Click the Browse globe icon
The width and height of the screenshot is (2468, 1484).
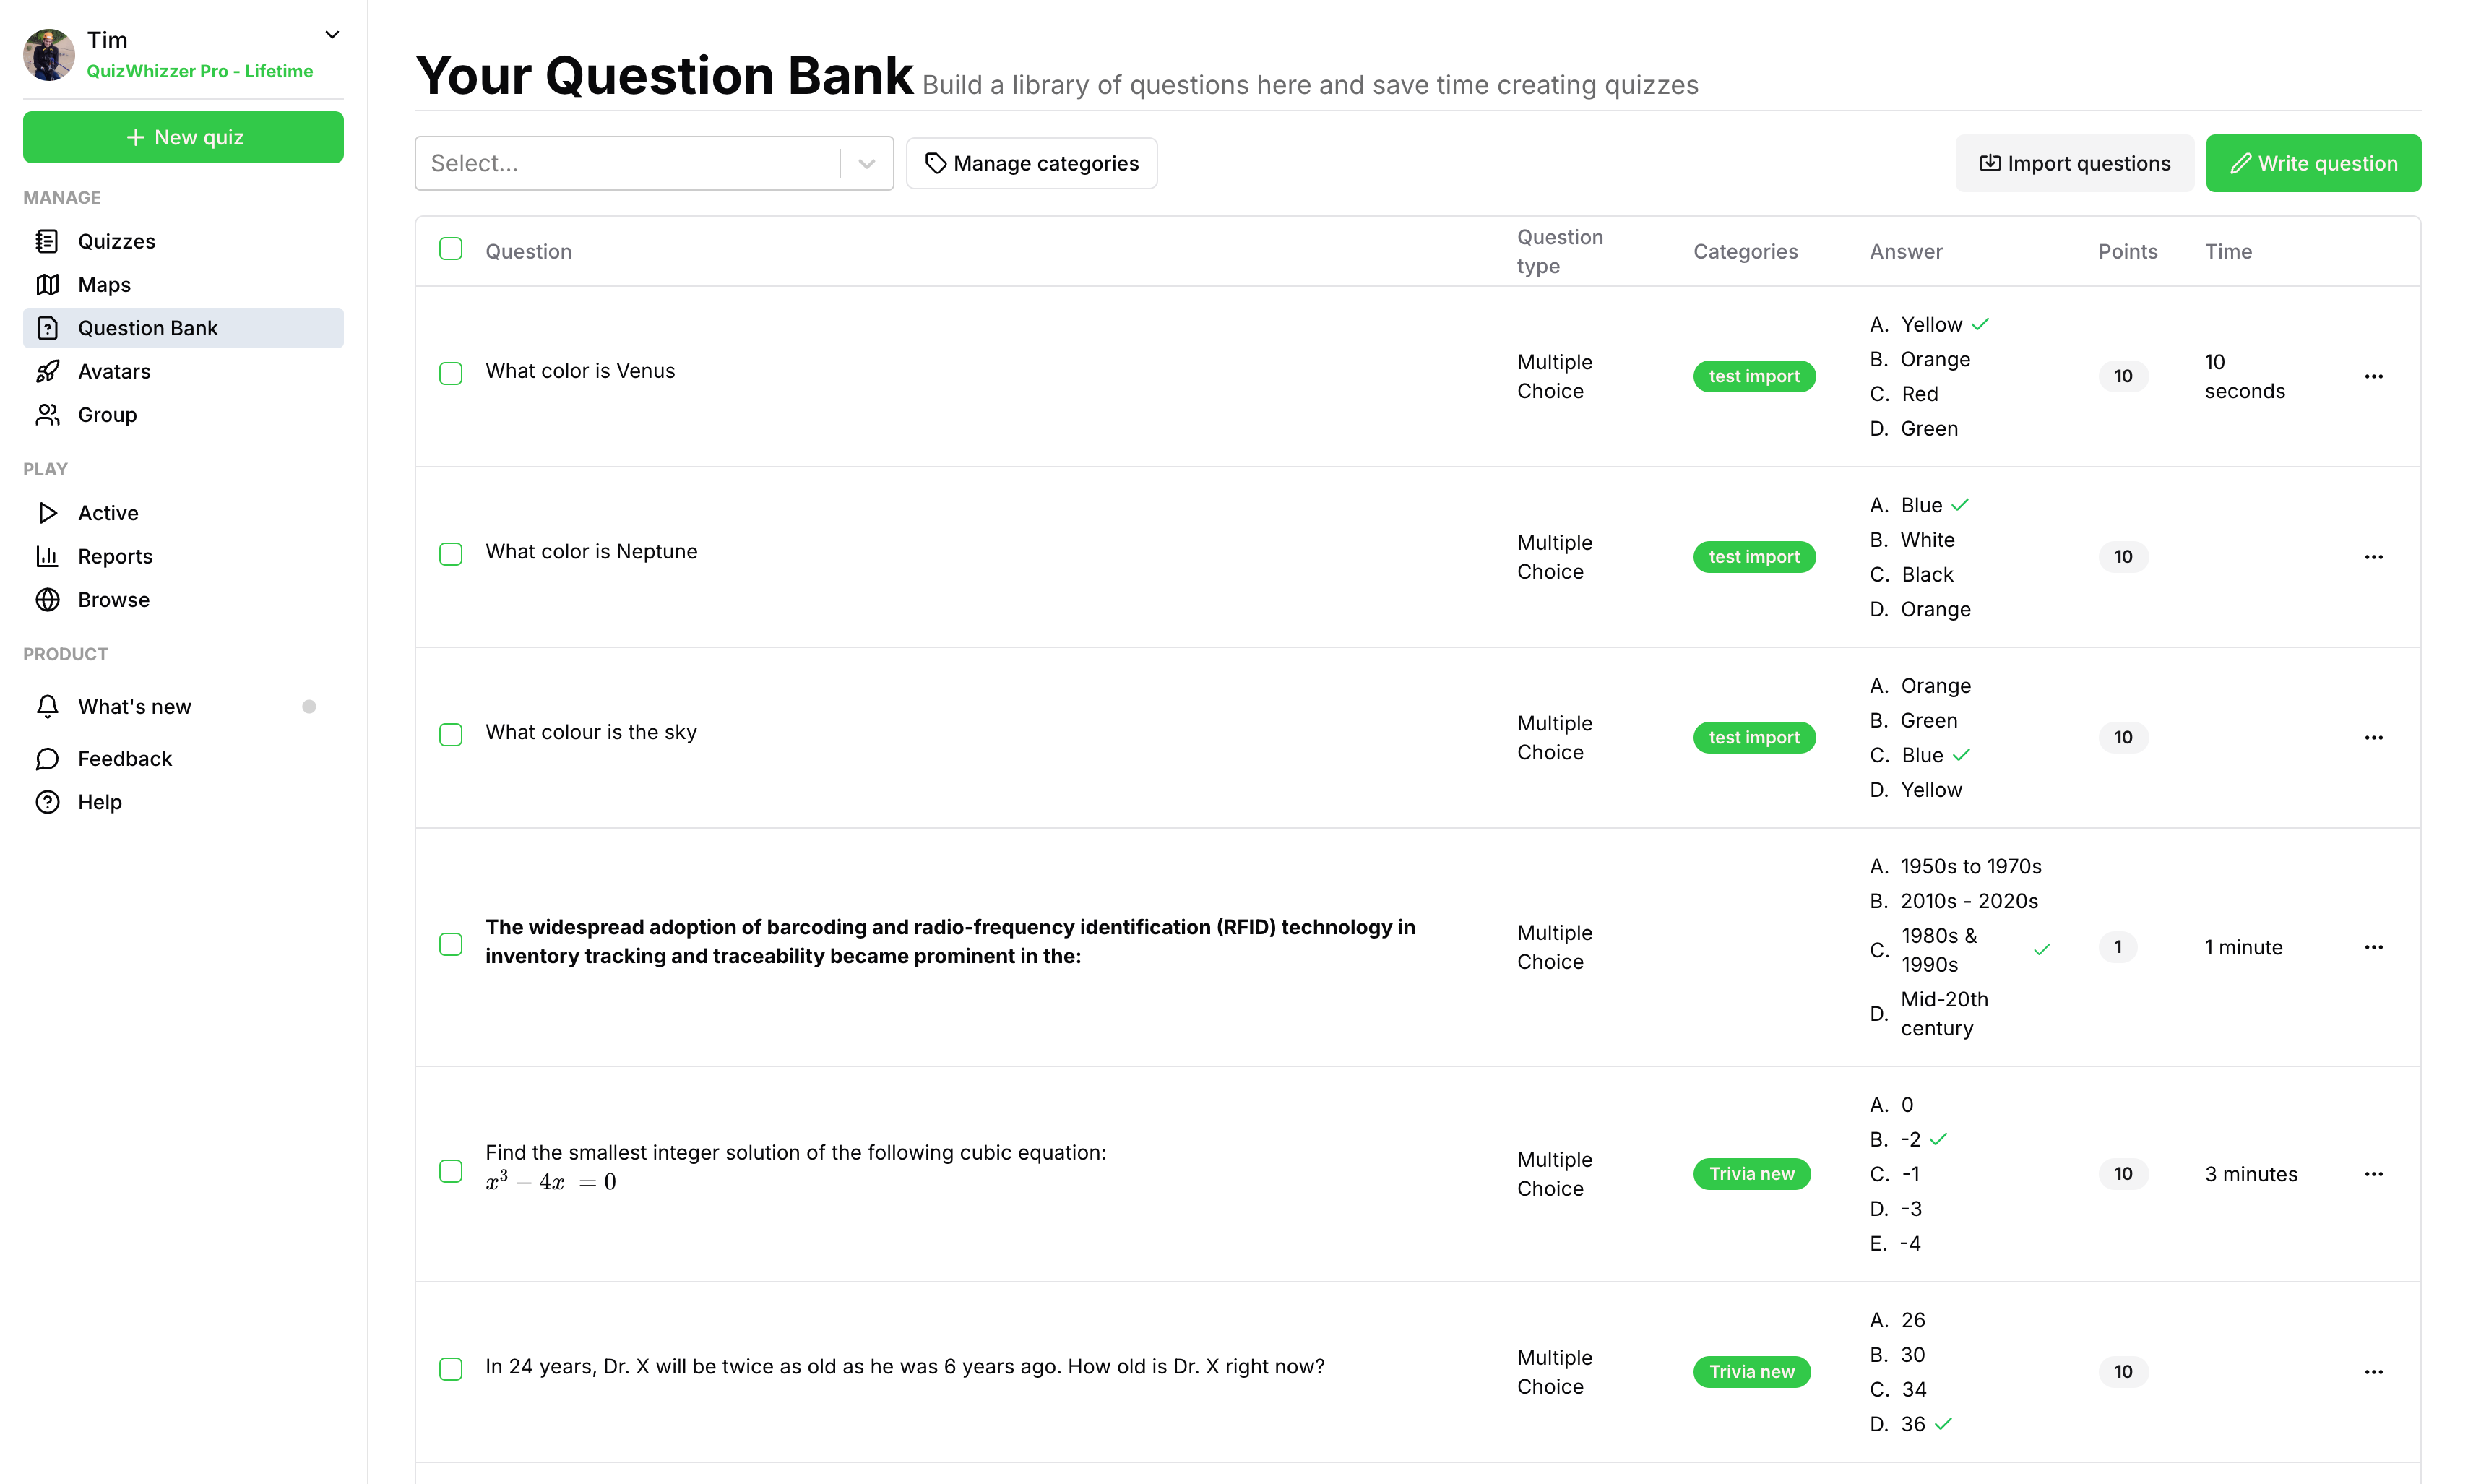(47, 600)
